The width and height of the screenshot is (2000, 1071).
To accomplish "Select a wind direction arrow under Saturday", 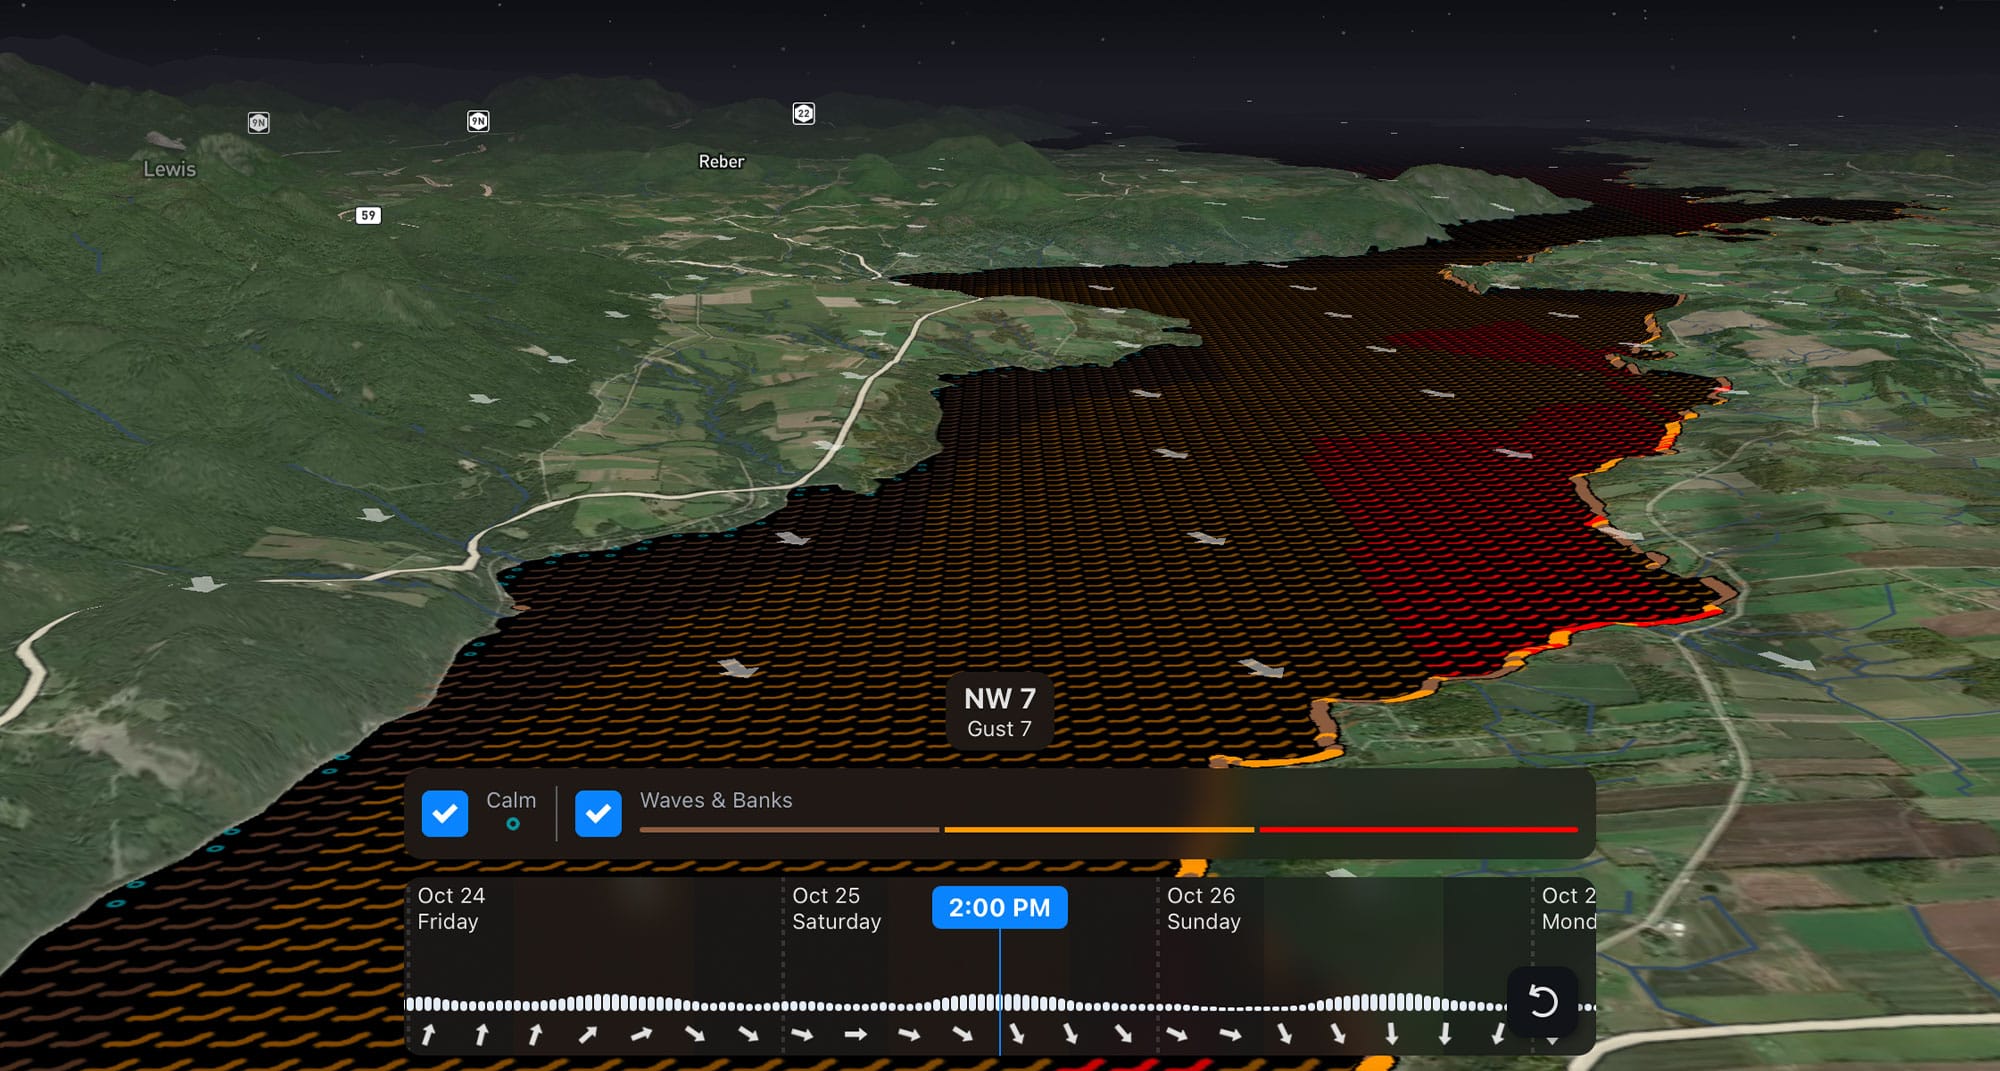I will (908, 1034).
